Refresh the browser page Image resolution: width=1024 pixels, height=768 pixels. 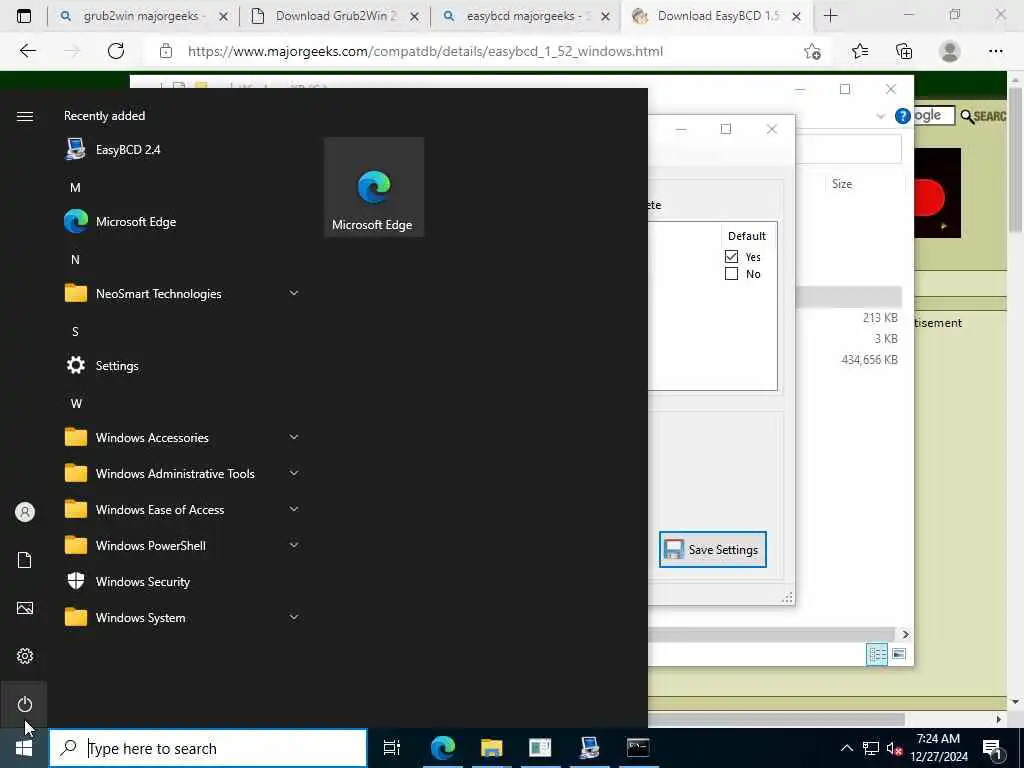(x=116, y=51)
